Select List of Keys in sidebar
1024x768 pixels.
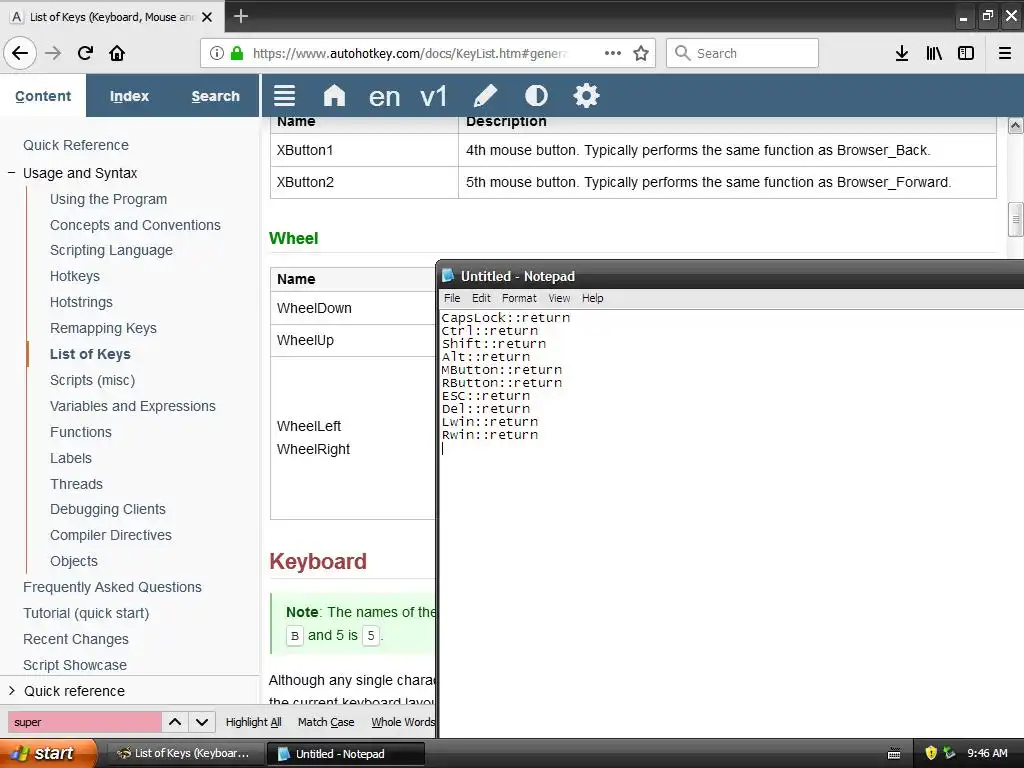pyautogui.click(x=90, y=354)
